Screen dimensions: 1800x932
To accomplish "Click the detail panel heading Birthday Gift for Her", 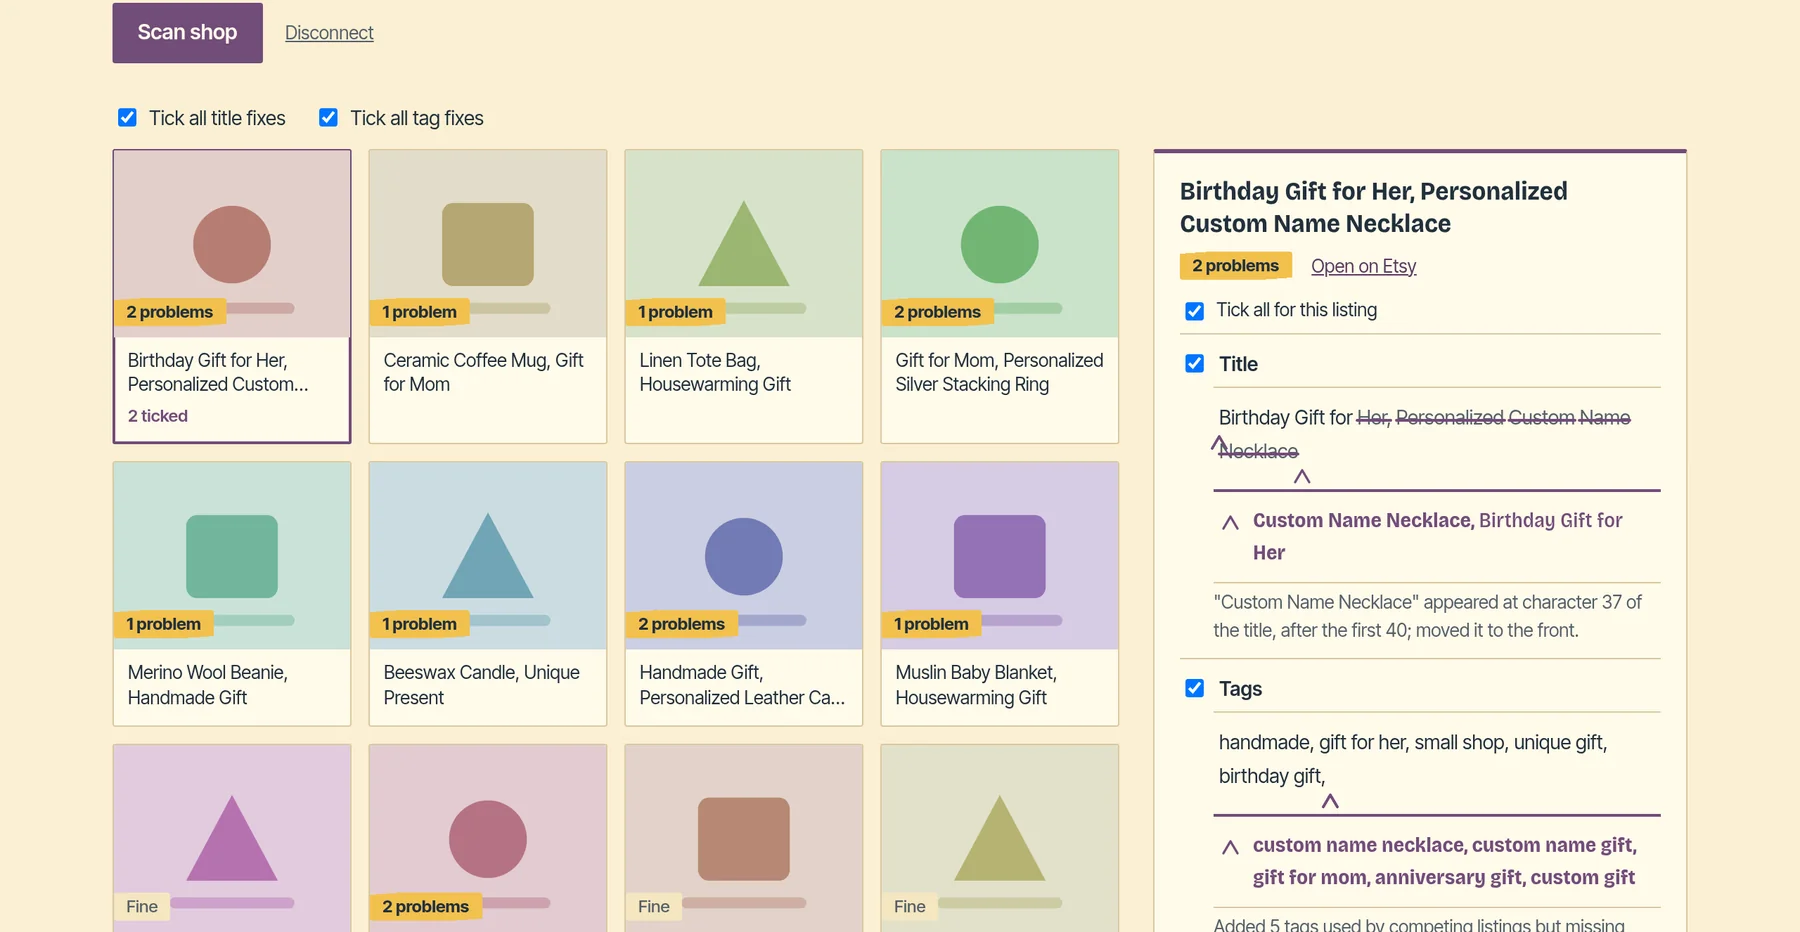I will coord(1374,207).
